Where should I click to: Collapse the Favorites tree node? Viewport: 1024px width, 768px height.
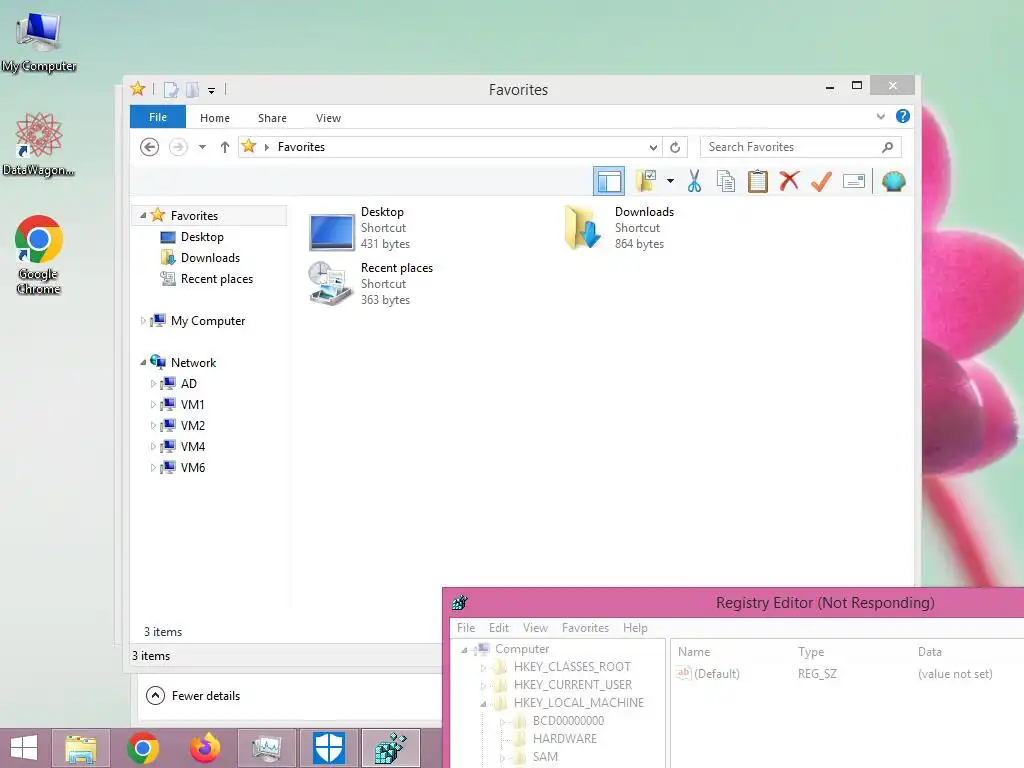point(143,215)
